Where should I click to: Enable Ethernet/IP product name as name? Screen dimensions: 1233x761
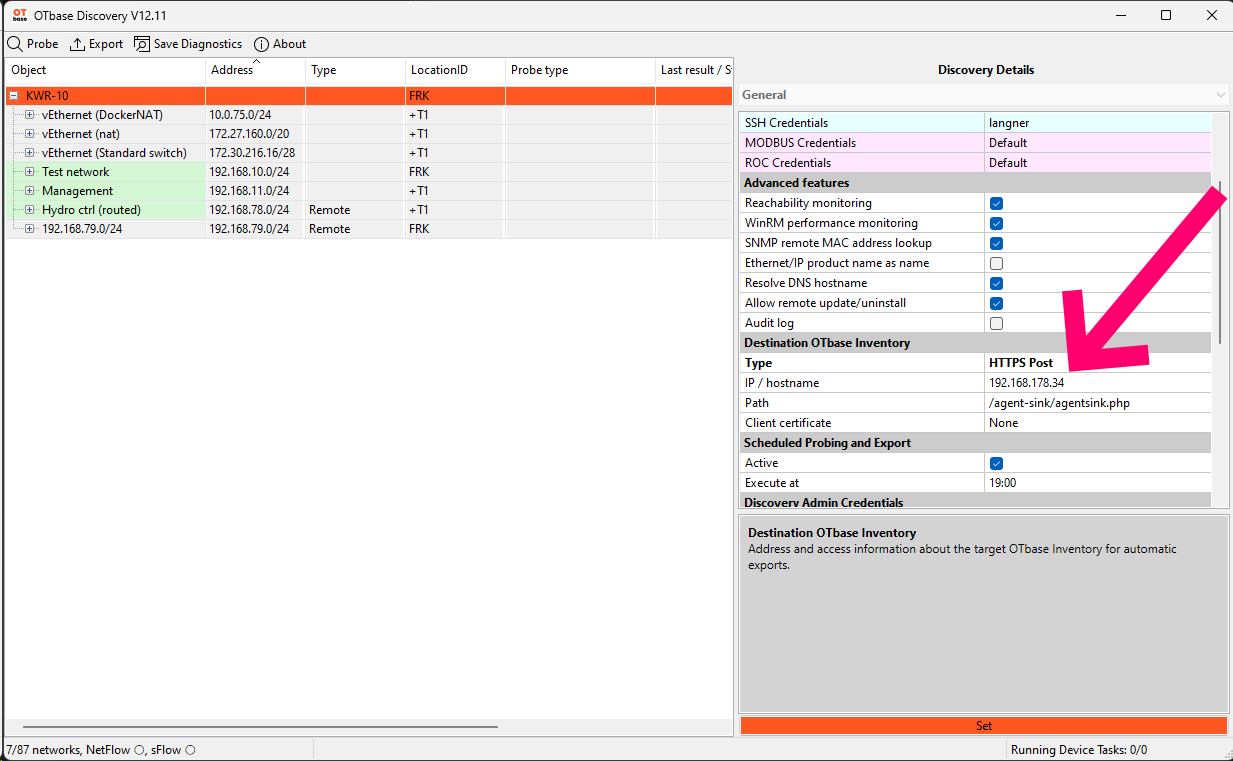(996, 263)
